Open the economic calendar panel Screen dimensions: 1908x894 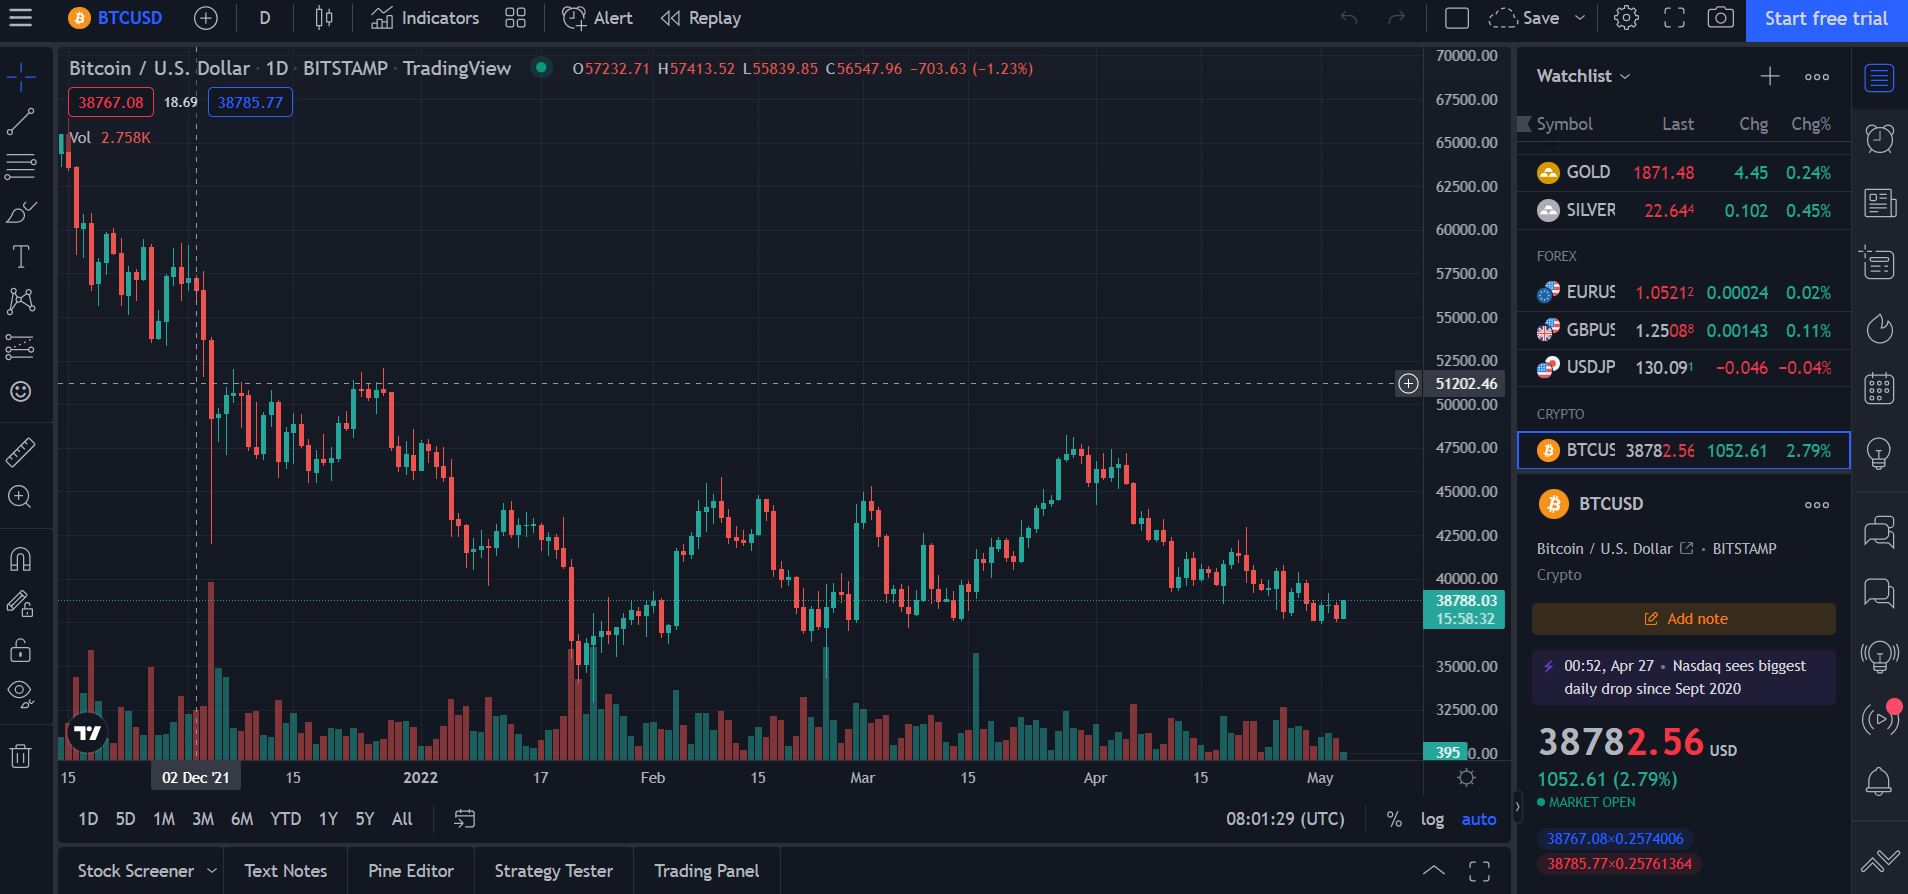pos(1880,388)
